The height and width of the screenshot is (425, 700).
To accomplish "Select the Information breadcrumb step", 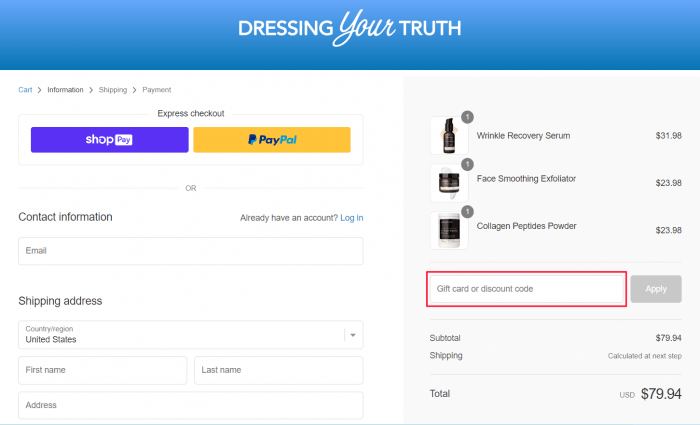I will point(65,90).
